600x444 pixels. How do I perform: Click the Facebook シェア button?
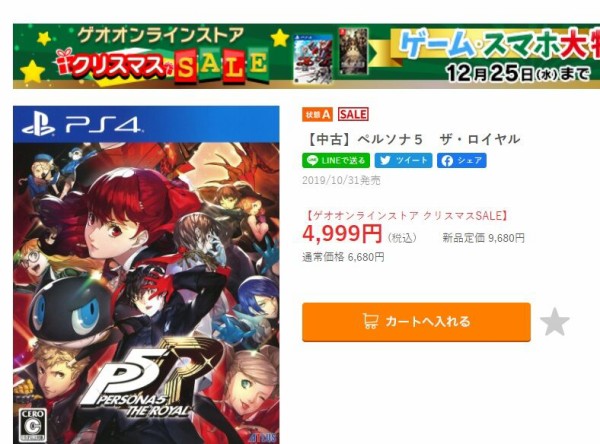click(462, 160)
